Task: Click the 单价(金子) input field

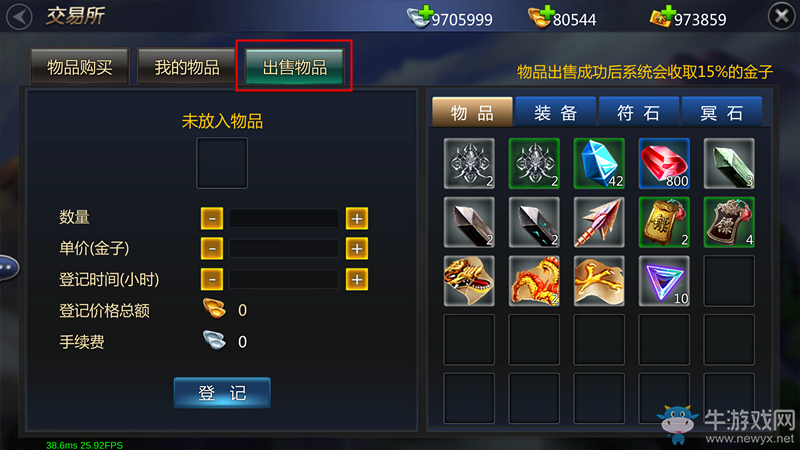Action: pos(284,249)
